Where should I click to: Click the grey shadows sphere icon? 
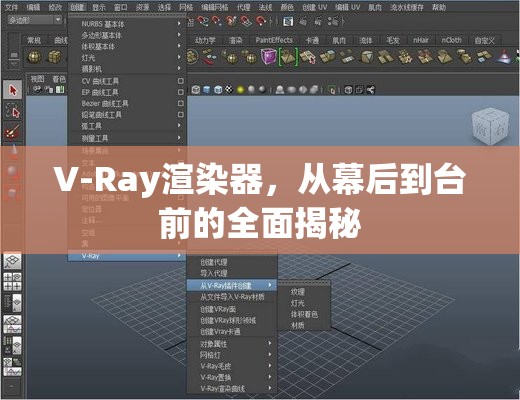(x=251, y=89)
